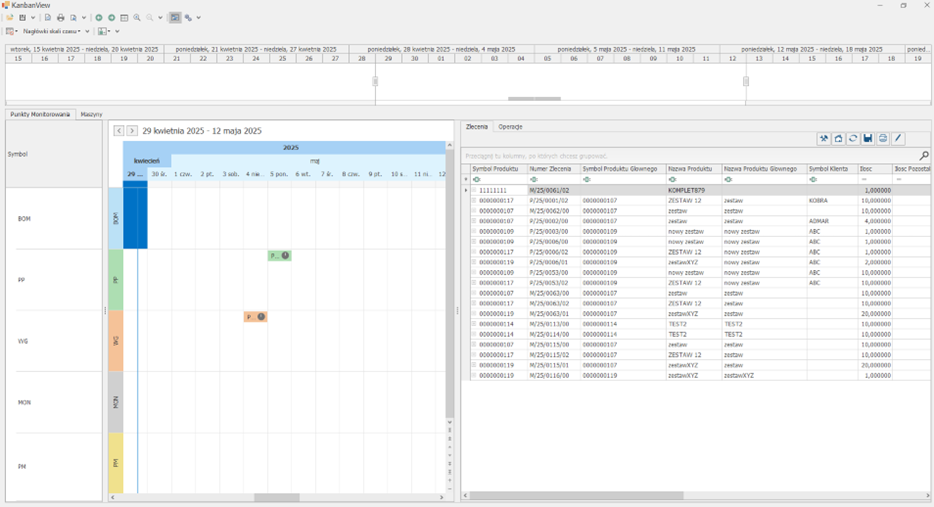Open file with the folder toolbar icon
This screenshot has width=934, height=507.
click(x=10, y=18)
